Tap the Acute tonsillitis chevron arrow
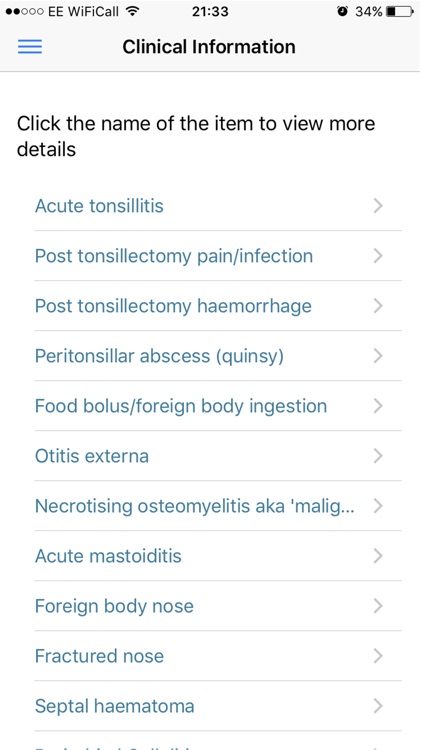This screenshot has width=422, height=750. pyautogui.click(x=378, y=206)
